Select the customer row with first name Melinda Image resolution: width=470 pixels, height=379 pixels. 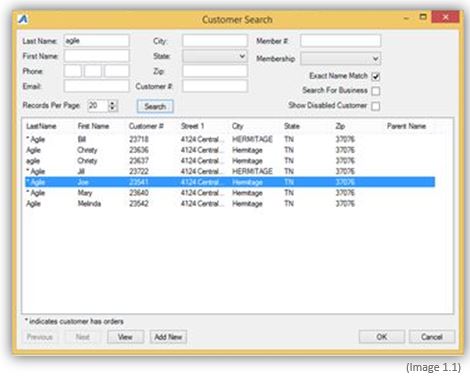coord(230,203)
